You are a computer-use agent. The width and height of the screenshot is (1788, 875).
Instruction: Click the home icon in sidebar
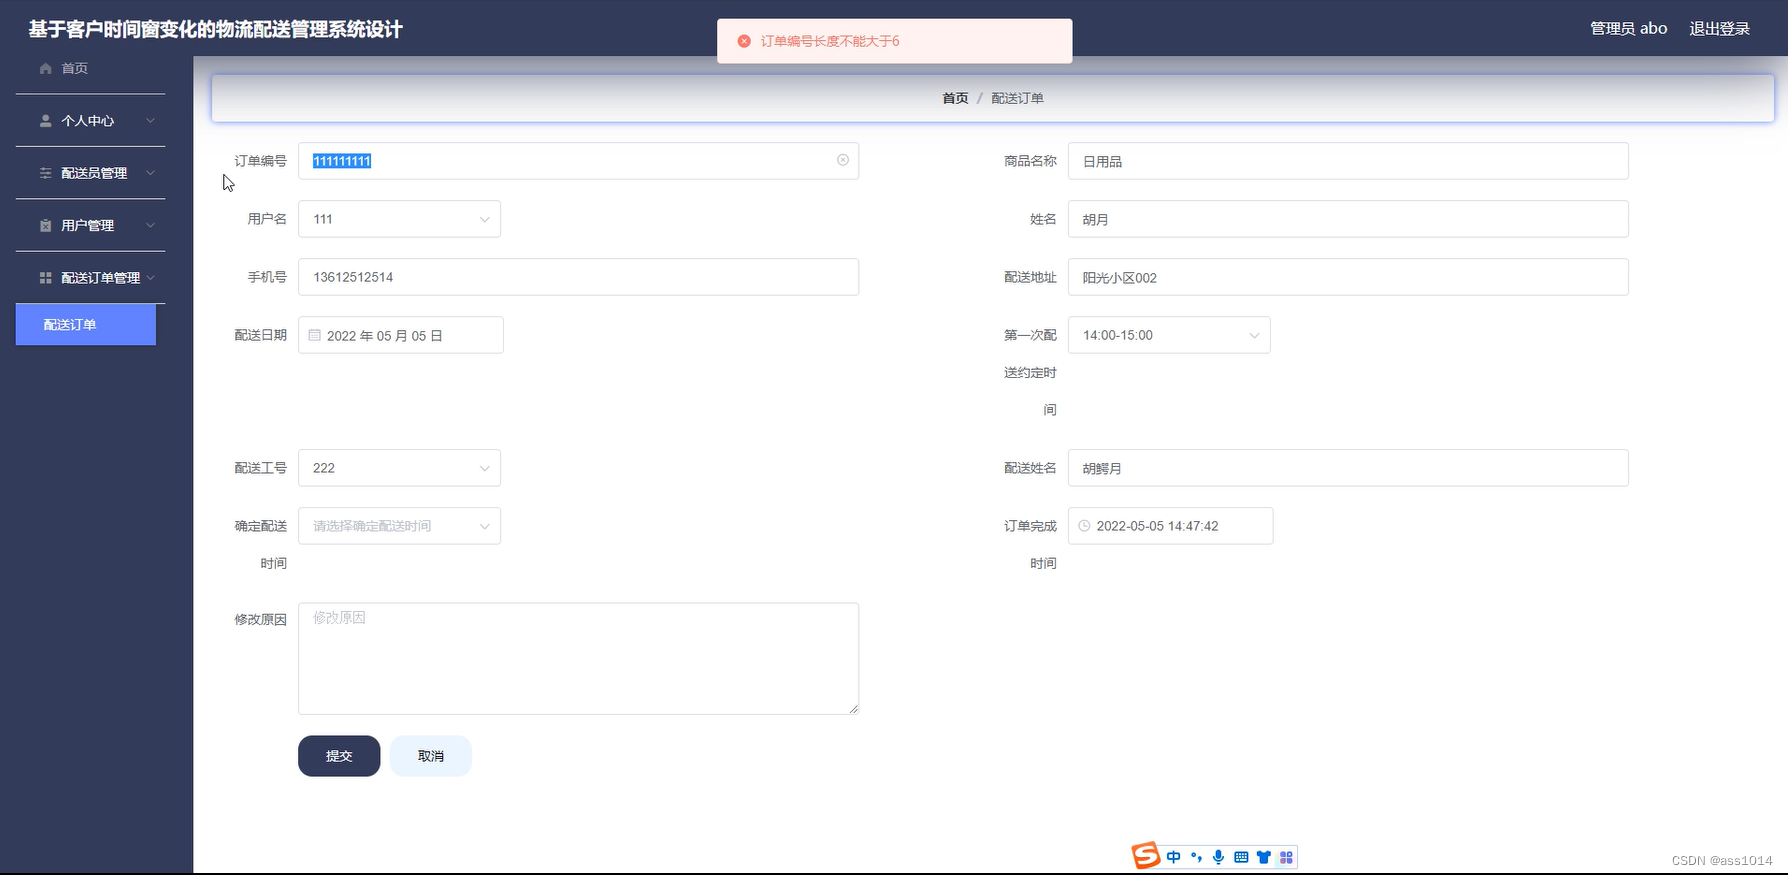pos(45,68)
